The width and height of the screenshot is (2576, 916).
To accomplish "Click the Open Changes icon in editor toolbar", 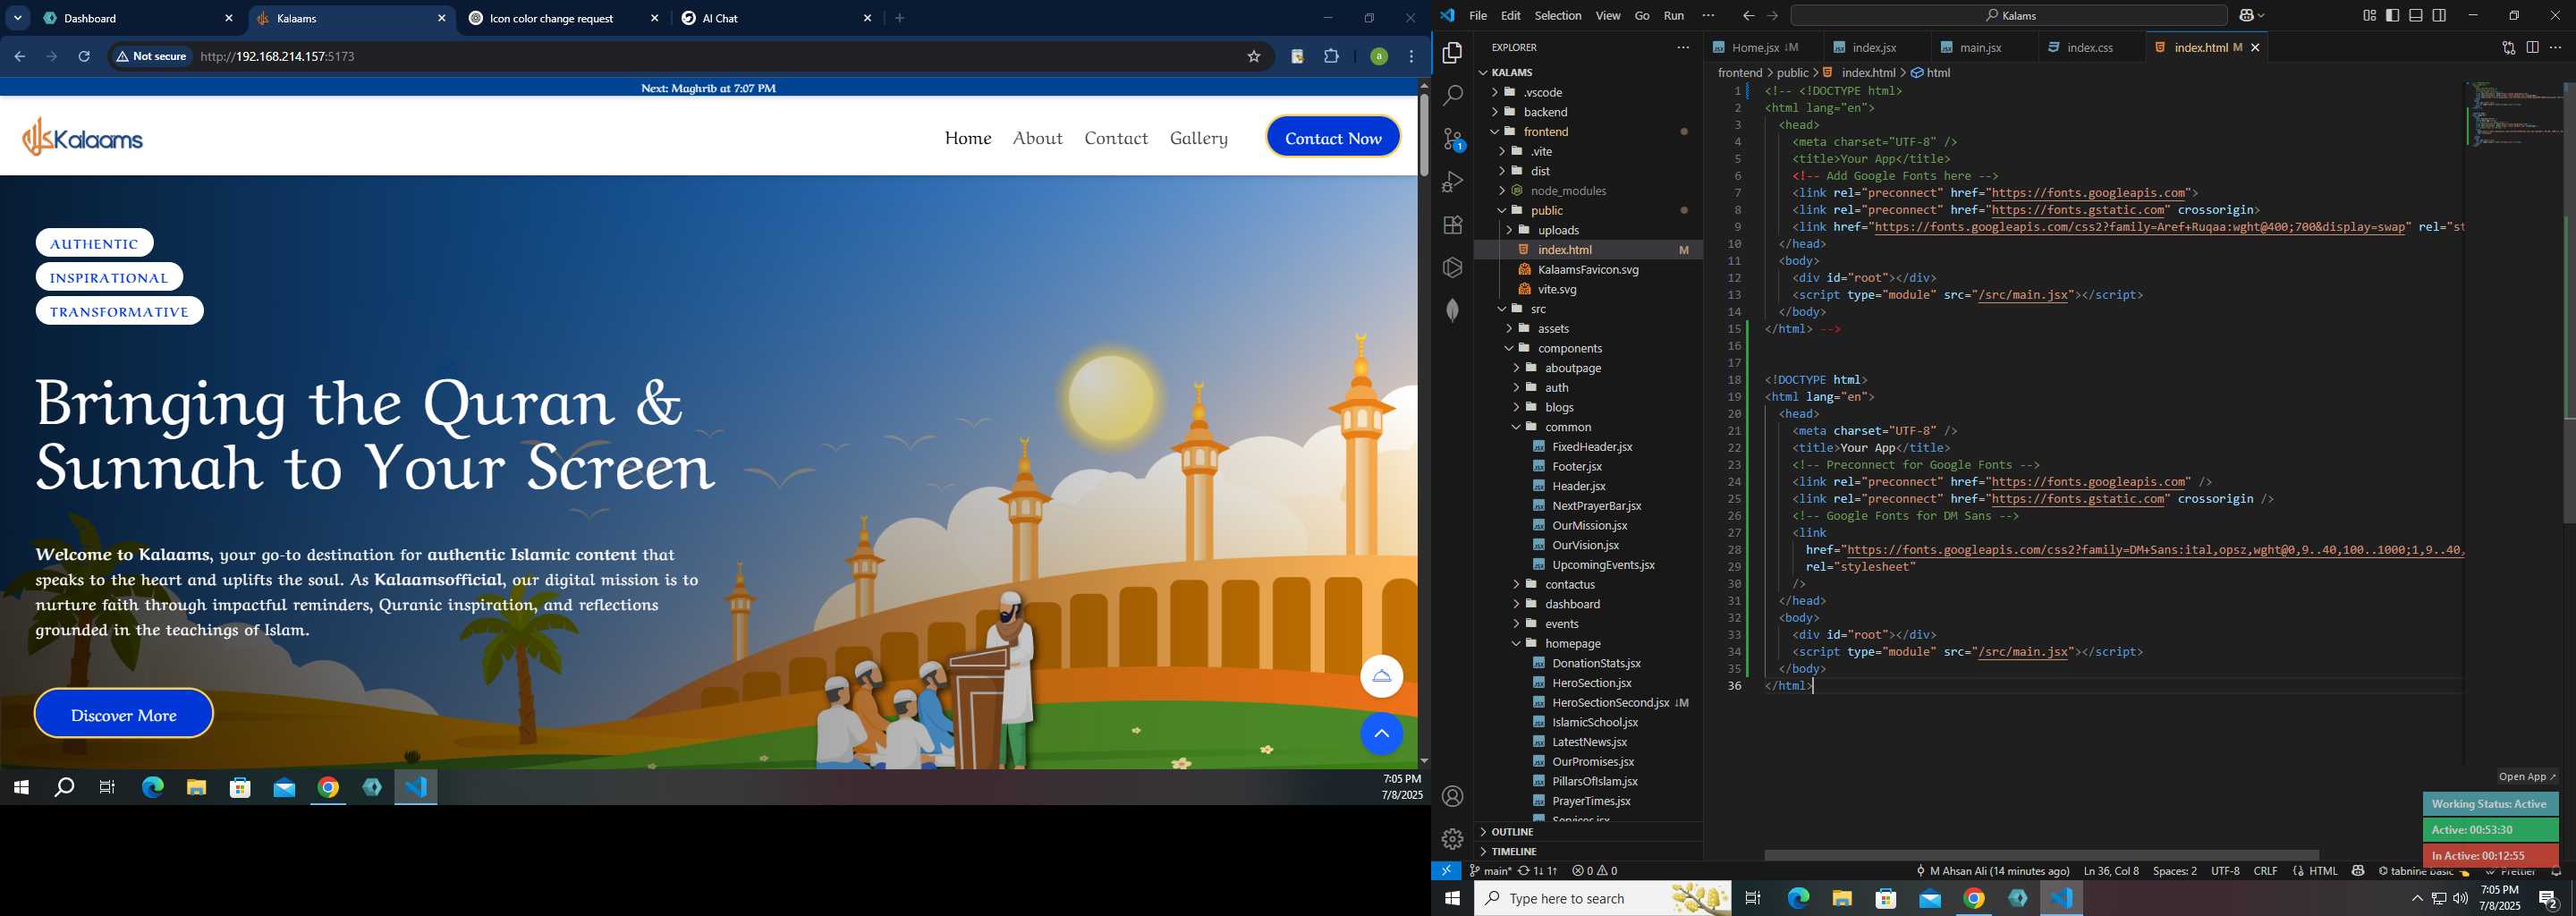I will pyautogui.click(x=2509, y=47).
